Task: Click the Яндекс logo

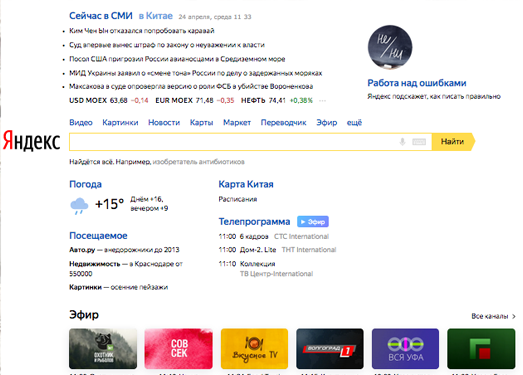Action: [32, 140]
